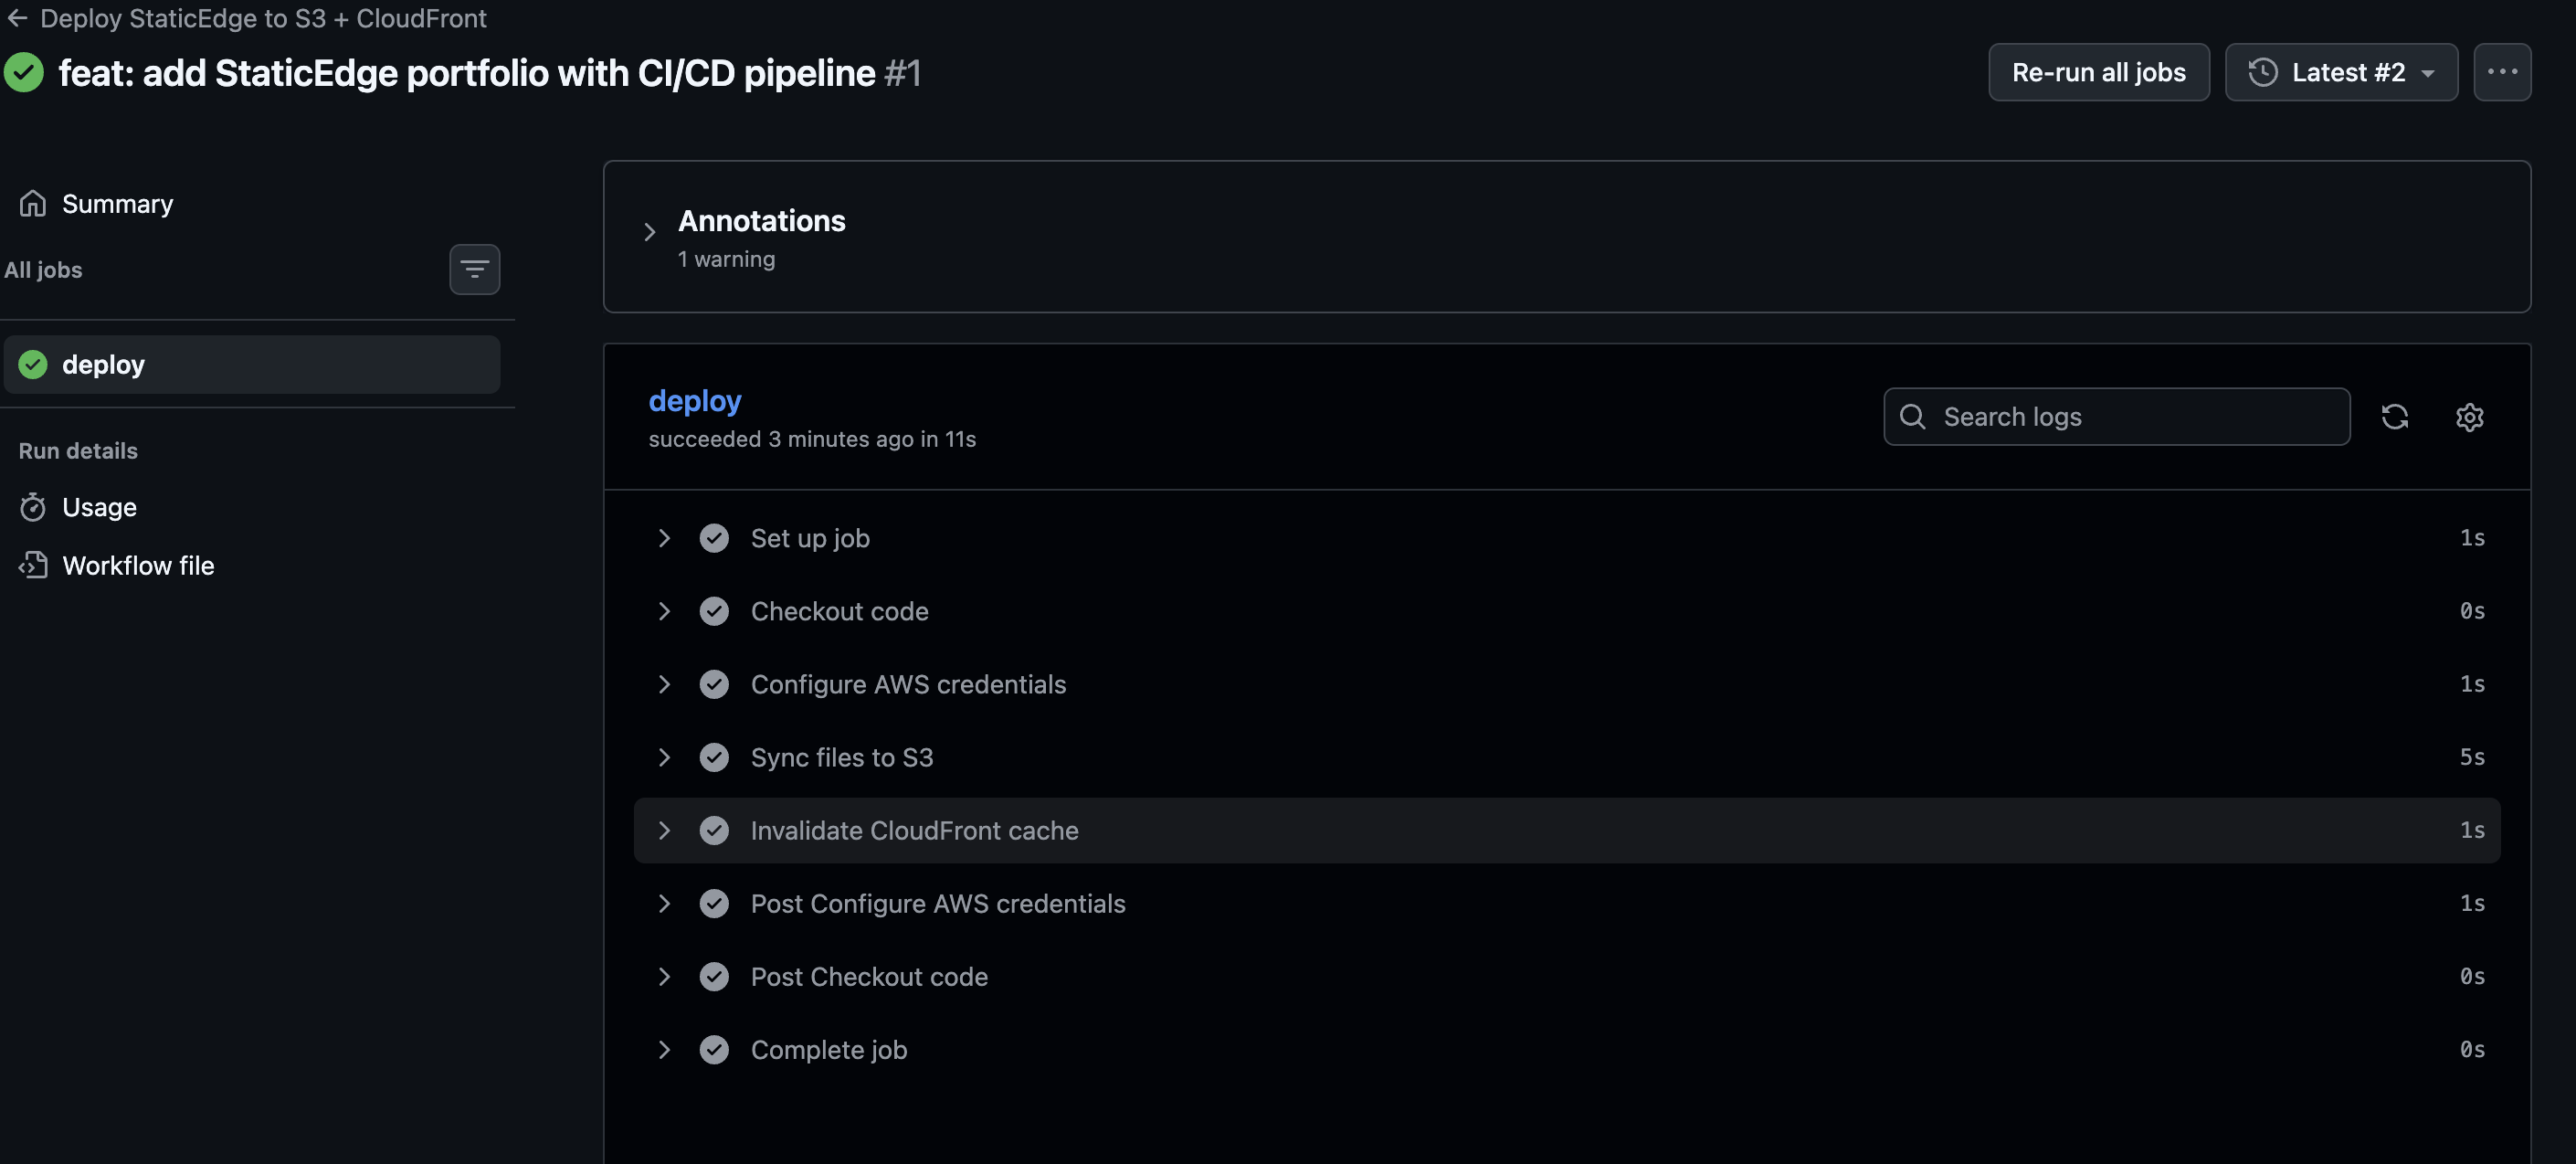Open Usage via the stopwatch icon
The height and width of the screenshot is (1164, 2576).
33,506
